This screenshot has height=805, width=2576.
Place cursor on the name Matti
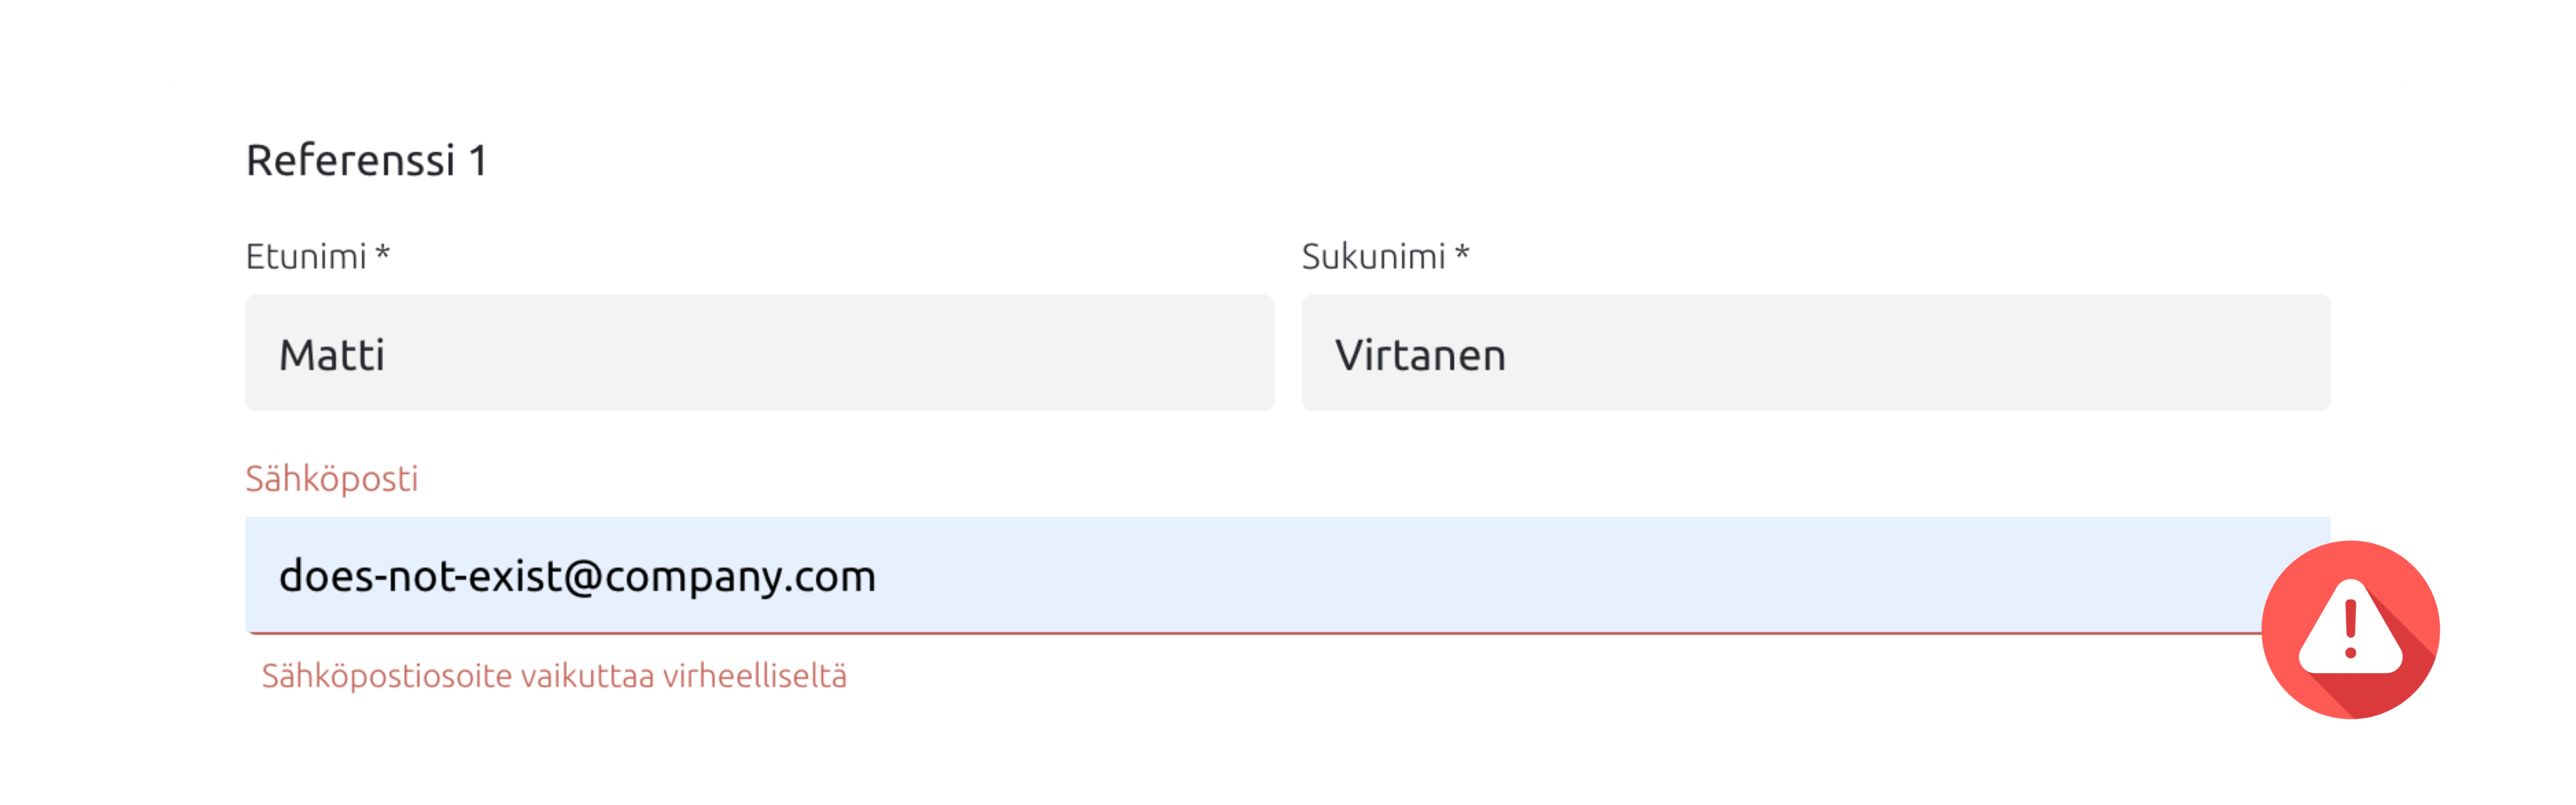coord(331,355)
